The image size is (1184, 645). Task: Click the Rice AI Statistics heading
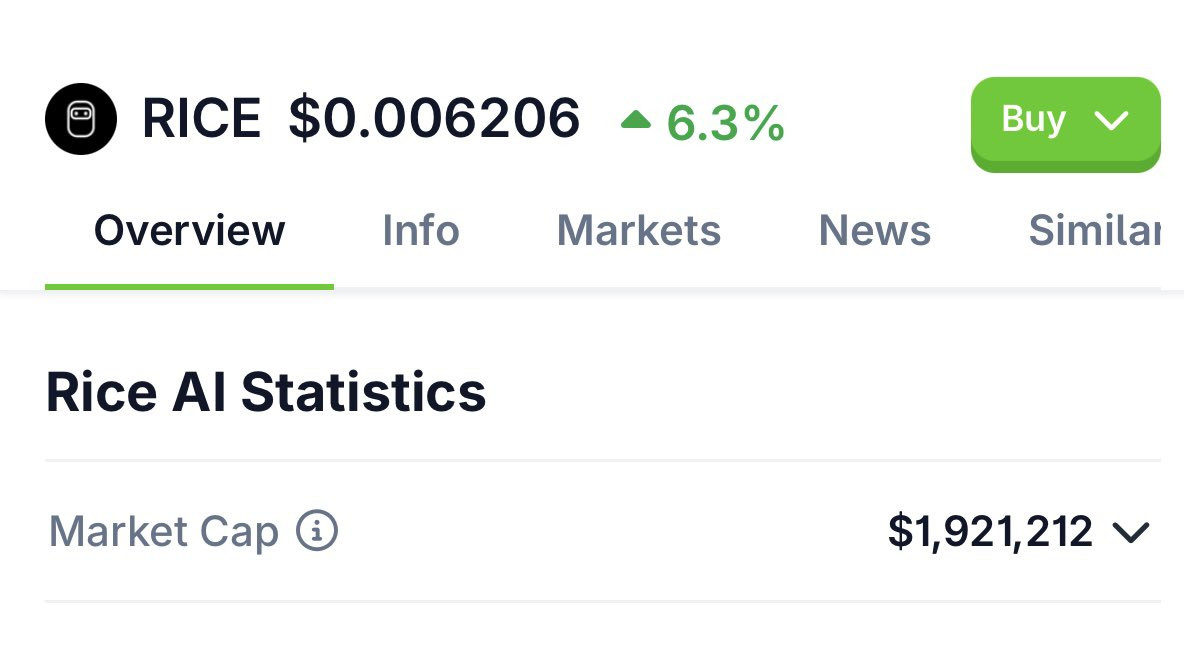pyautogui.click(x=266, y=392)
